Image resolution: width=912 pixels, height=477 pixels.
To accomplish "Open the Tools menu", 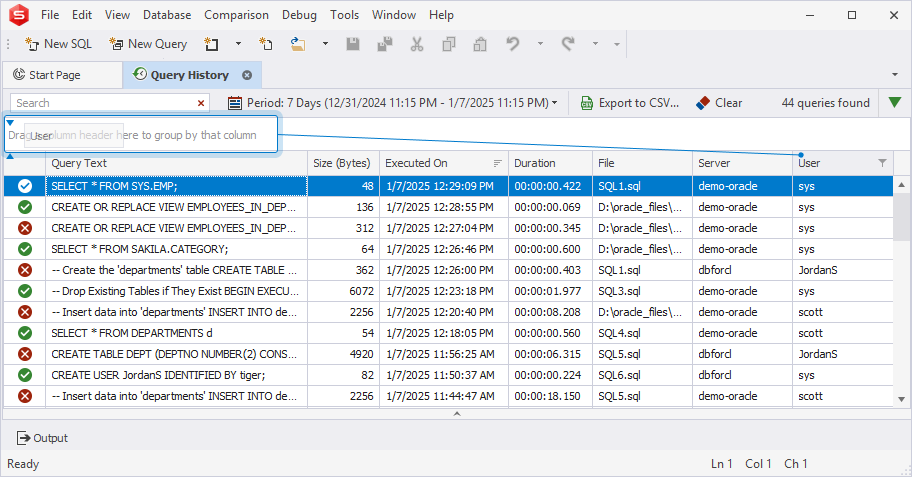I will point(344,15).
